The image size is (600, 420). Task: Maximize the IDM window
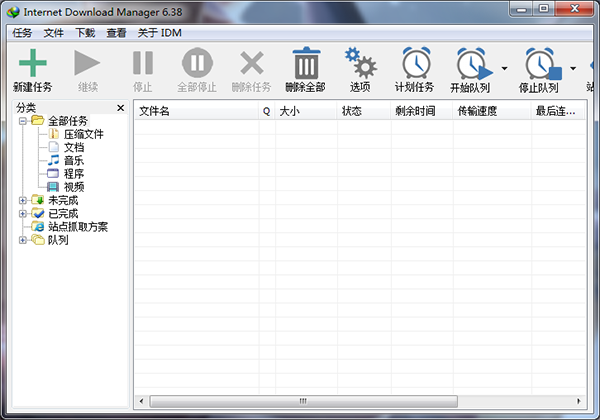coord(544,9)
